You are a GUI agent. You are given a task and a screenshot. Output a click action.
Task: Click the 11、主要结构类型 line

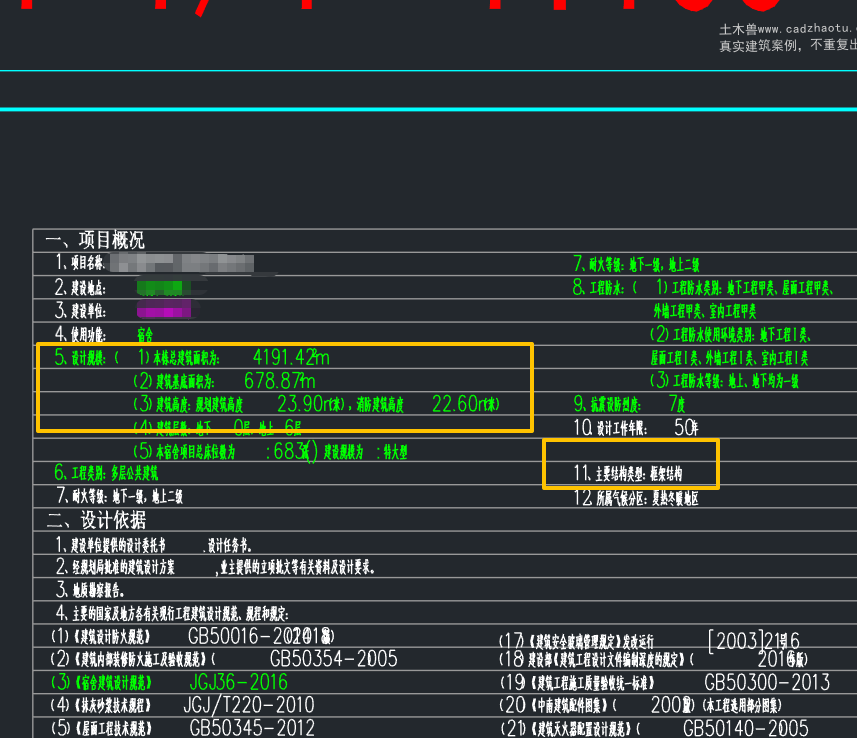click(x=628, y=473)
